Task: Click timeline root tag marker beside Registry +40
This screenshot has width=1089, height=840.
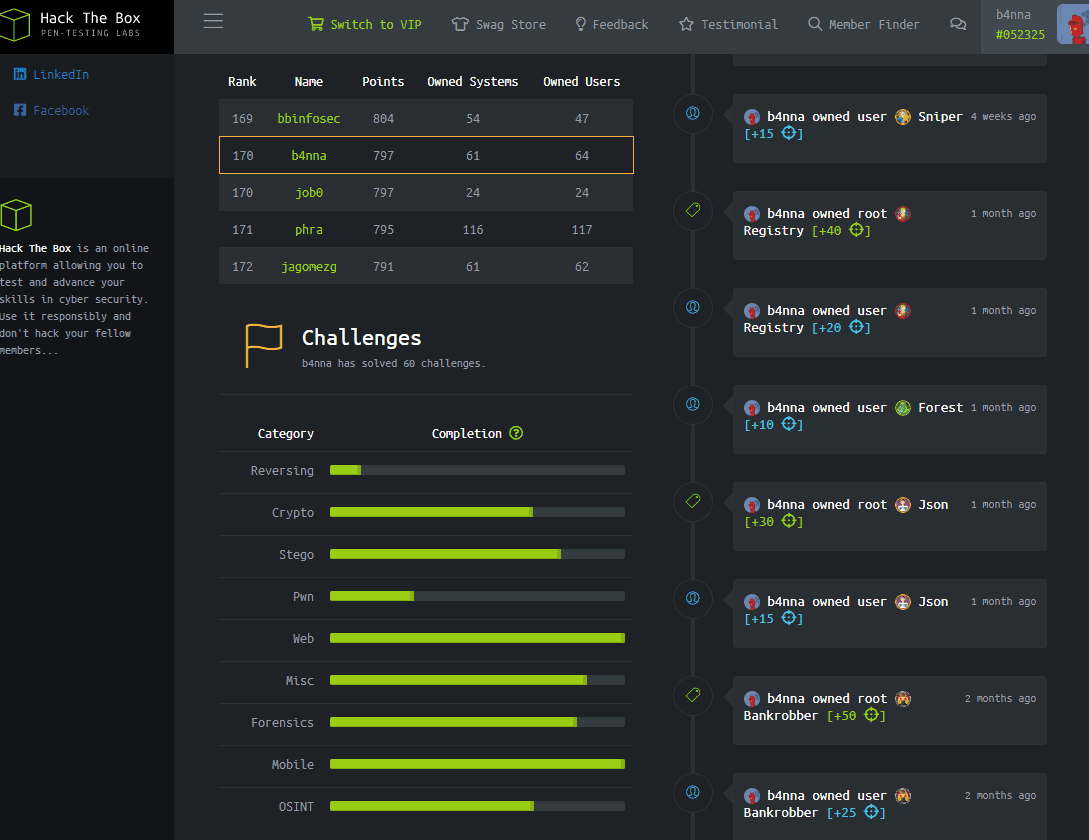Action: (x=693, y=211)
